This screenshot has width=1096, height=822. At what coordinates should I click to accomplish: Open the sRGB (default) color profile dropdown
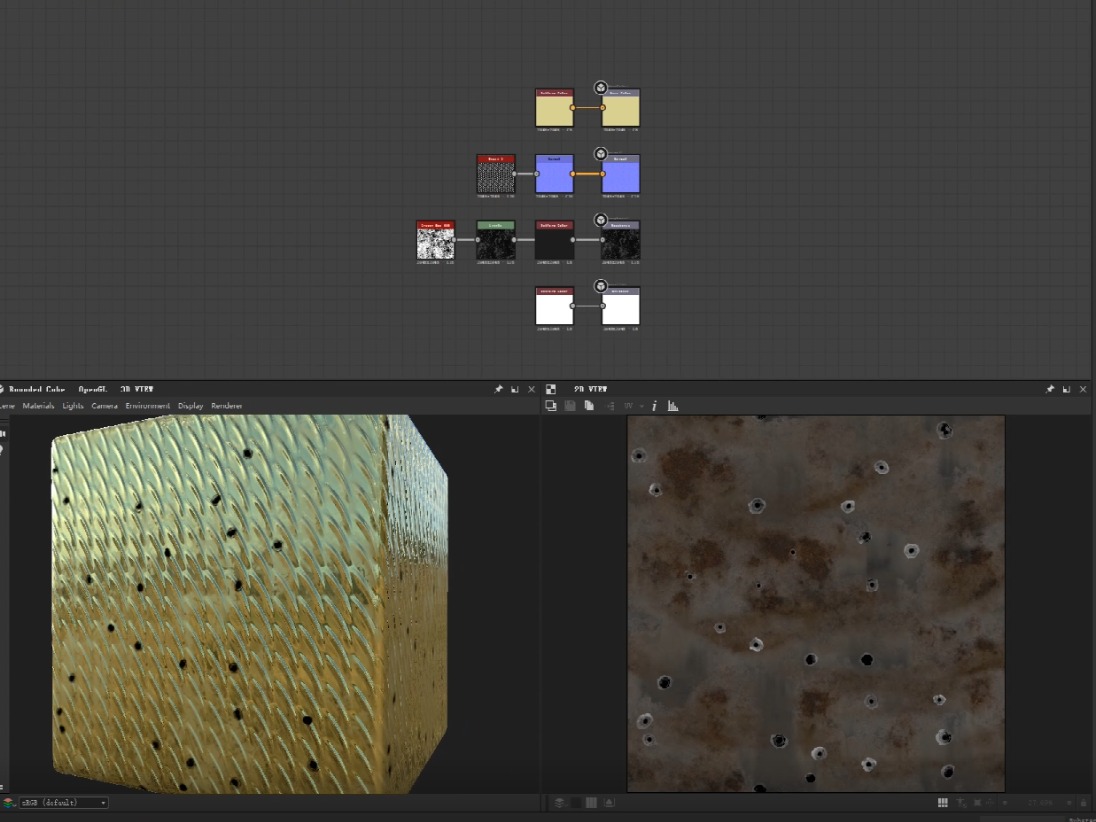(x=60, y=802)
